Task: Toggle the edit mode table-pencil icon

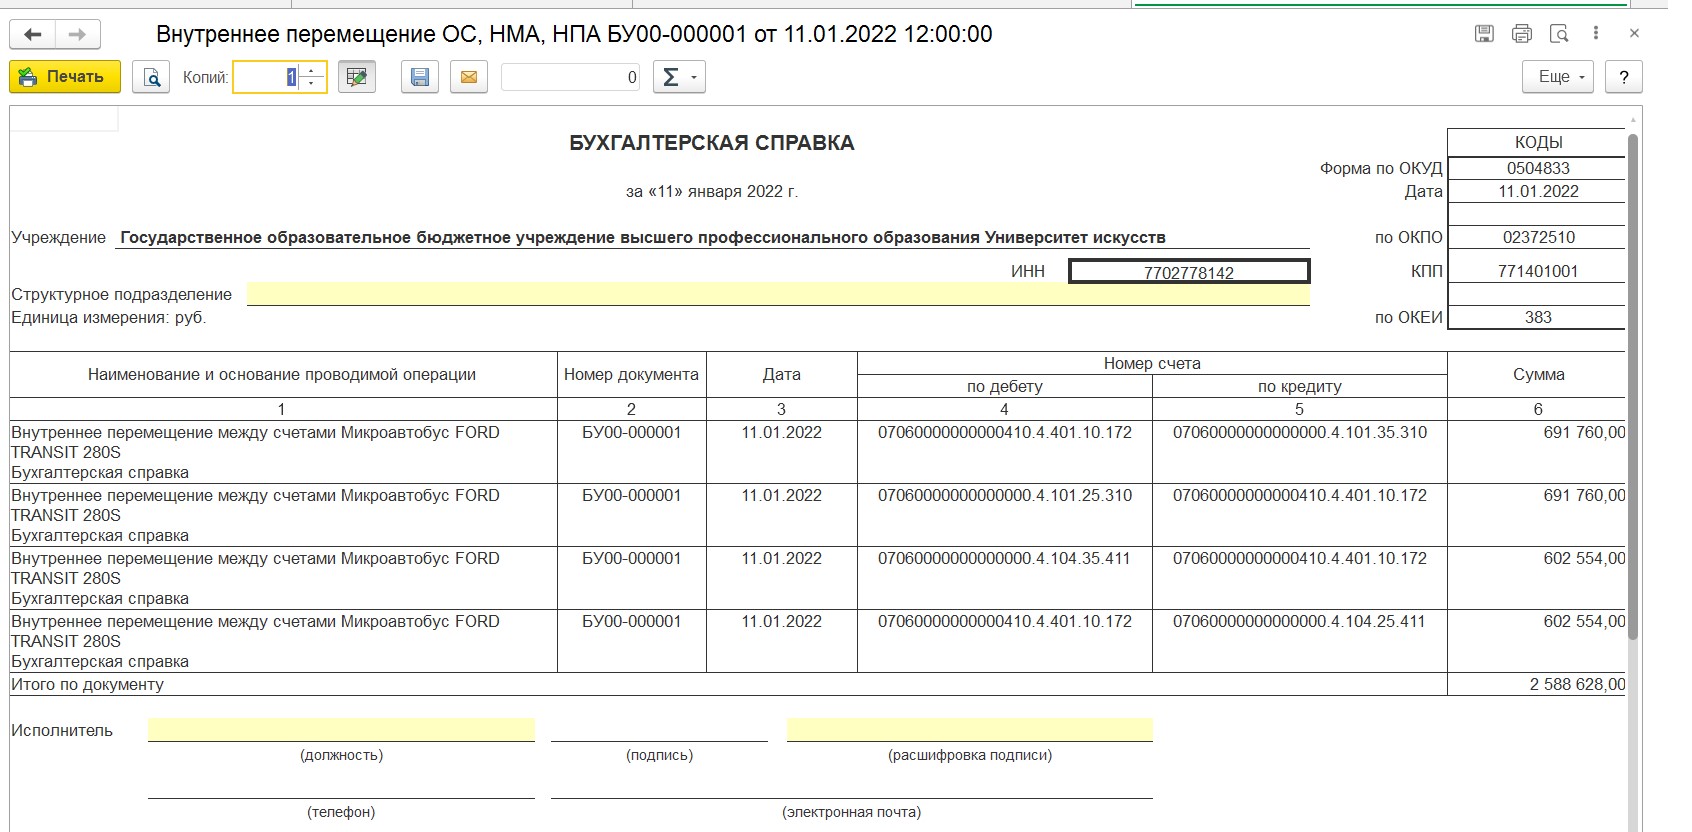Action: tap(357, 77)
